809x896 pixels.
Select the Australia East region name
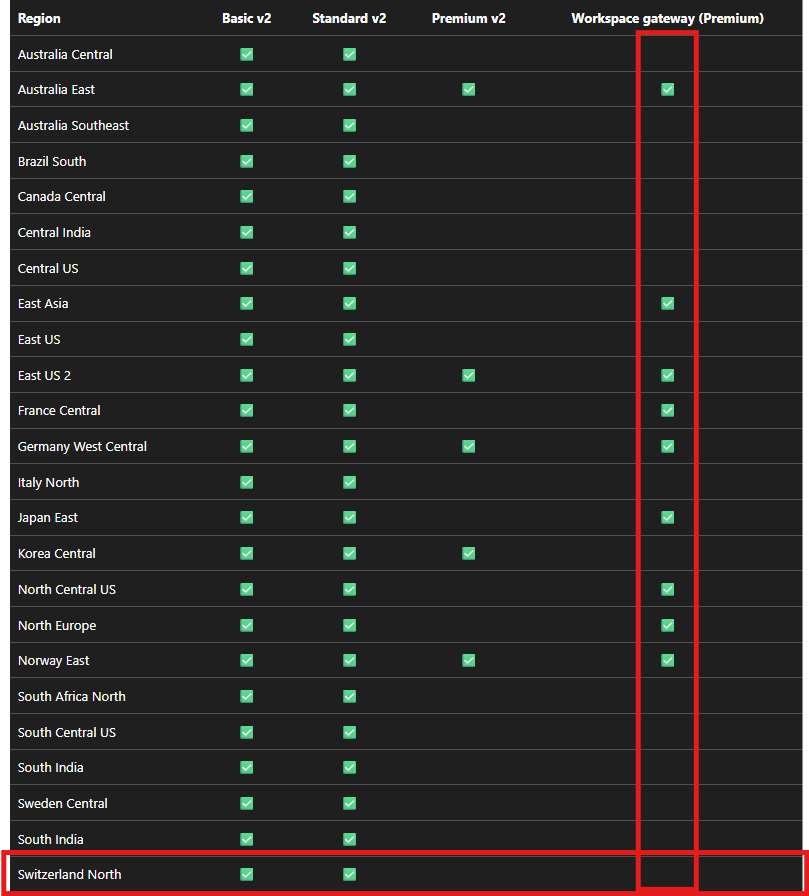[56, 90]
